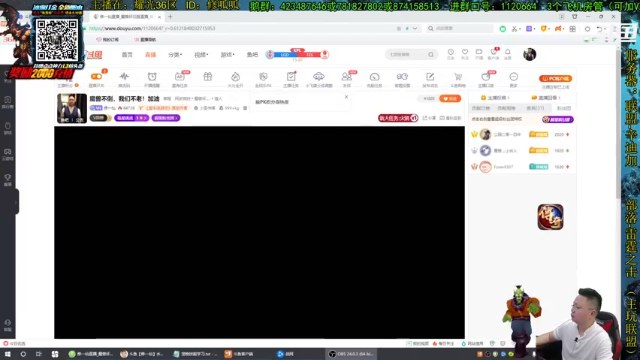Click the streamer thumbnail portrait
Image resolution: width=640 pixels, height=360 pixels.
(71, 108)
